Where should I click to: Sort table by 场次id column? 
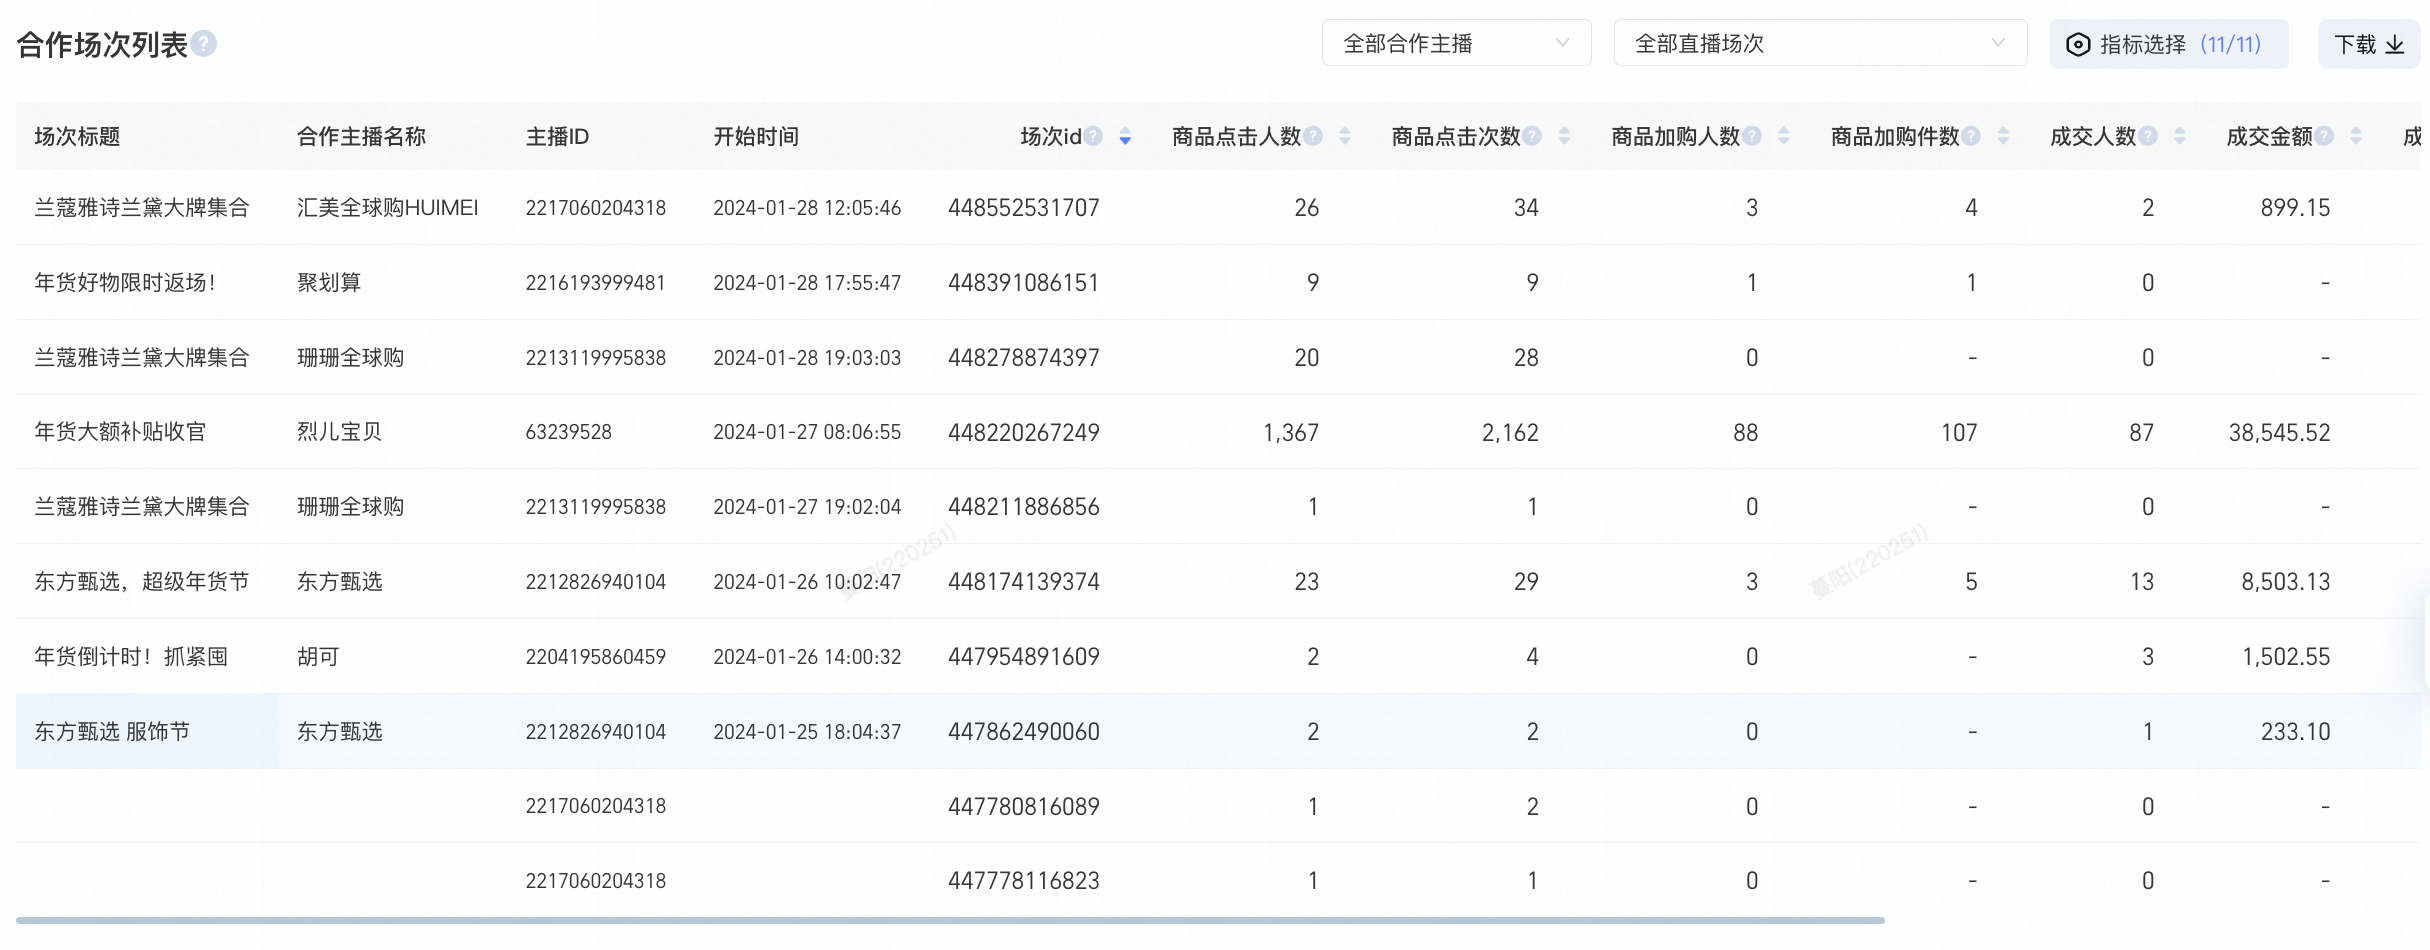click(1125, 136)
